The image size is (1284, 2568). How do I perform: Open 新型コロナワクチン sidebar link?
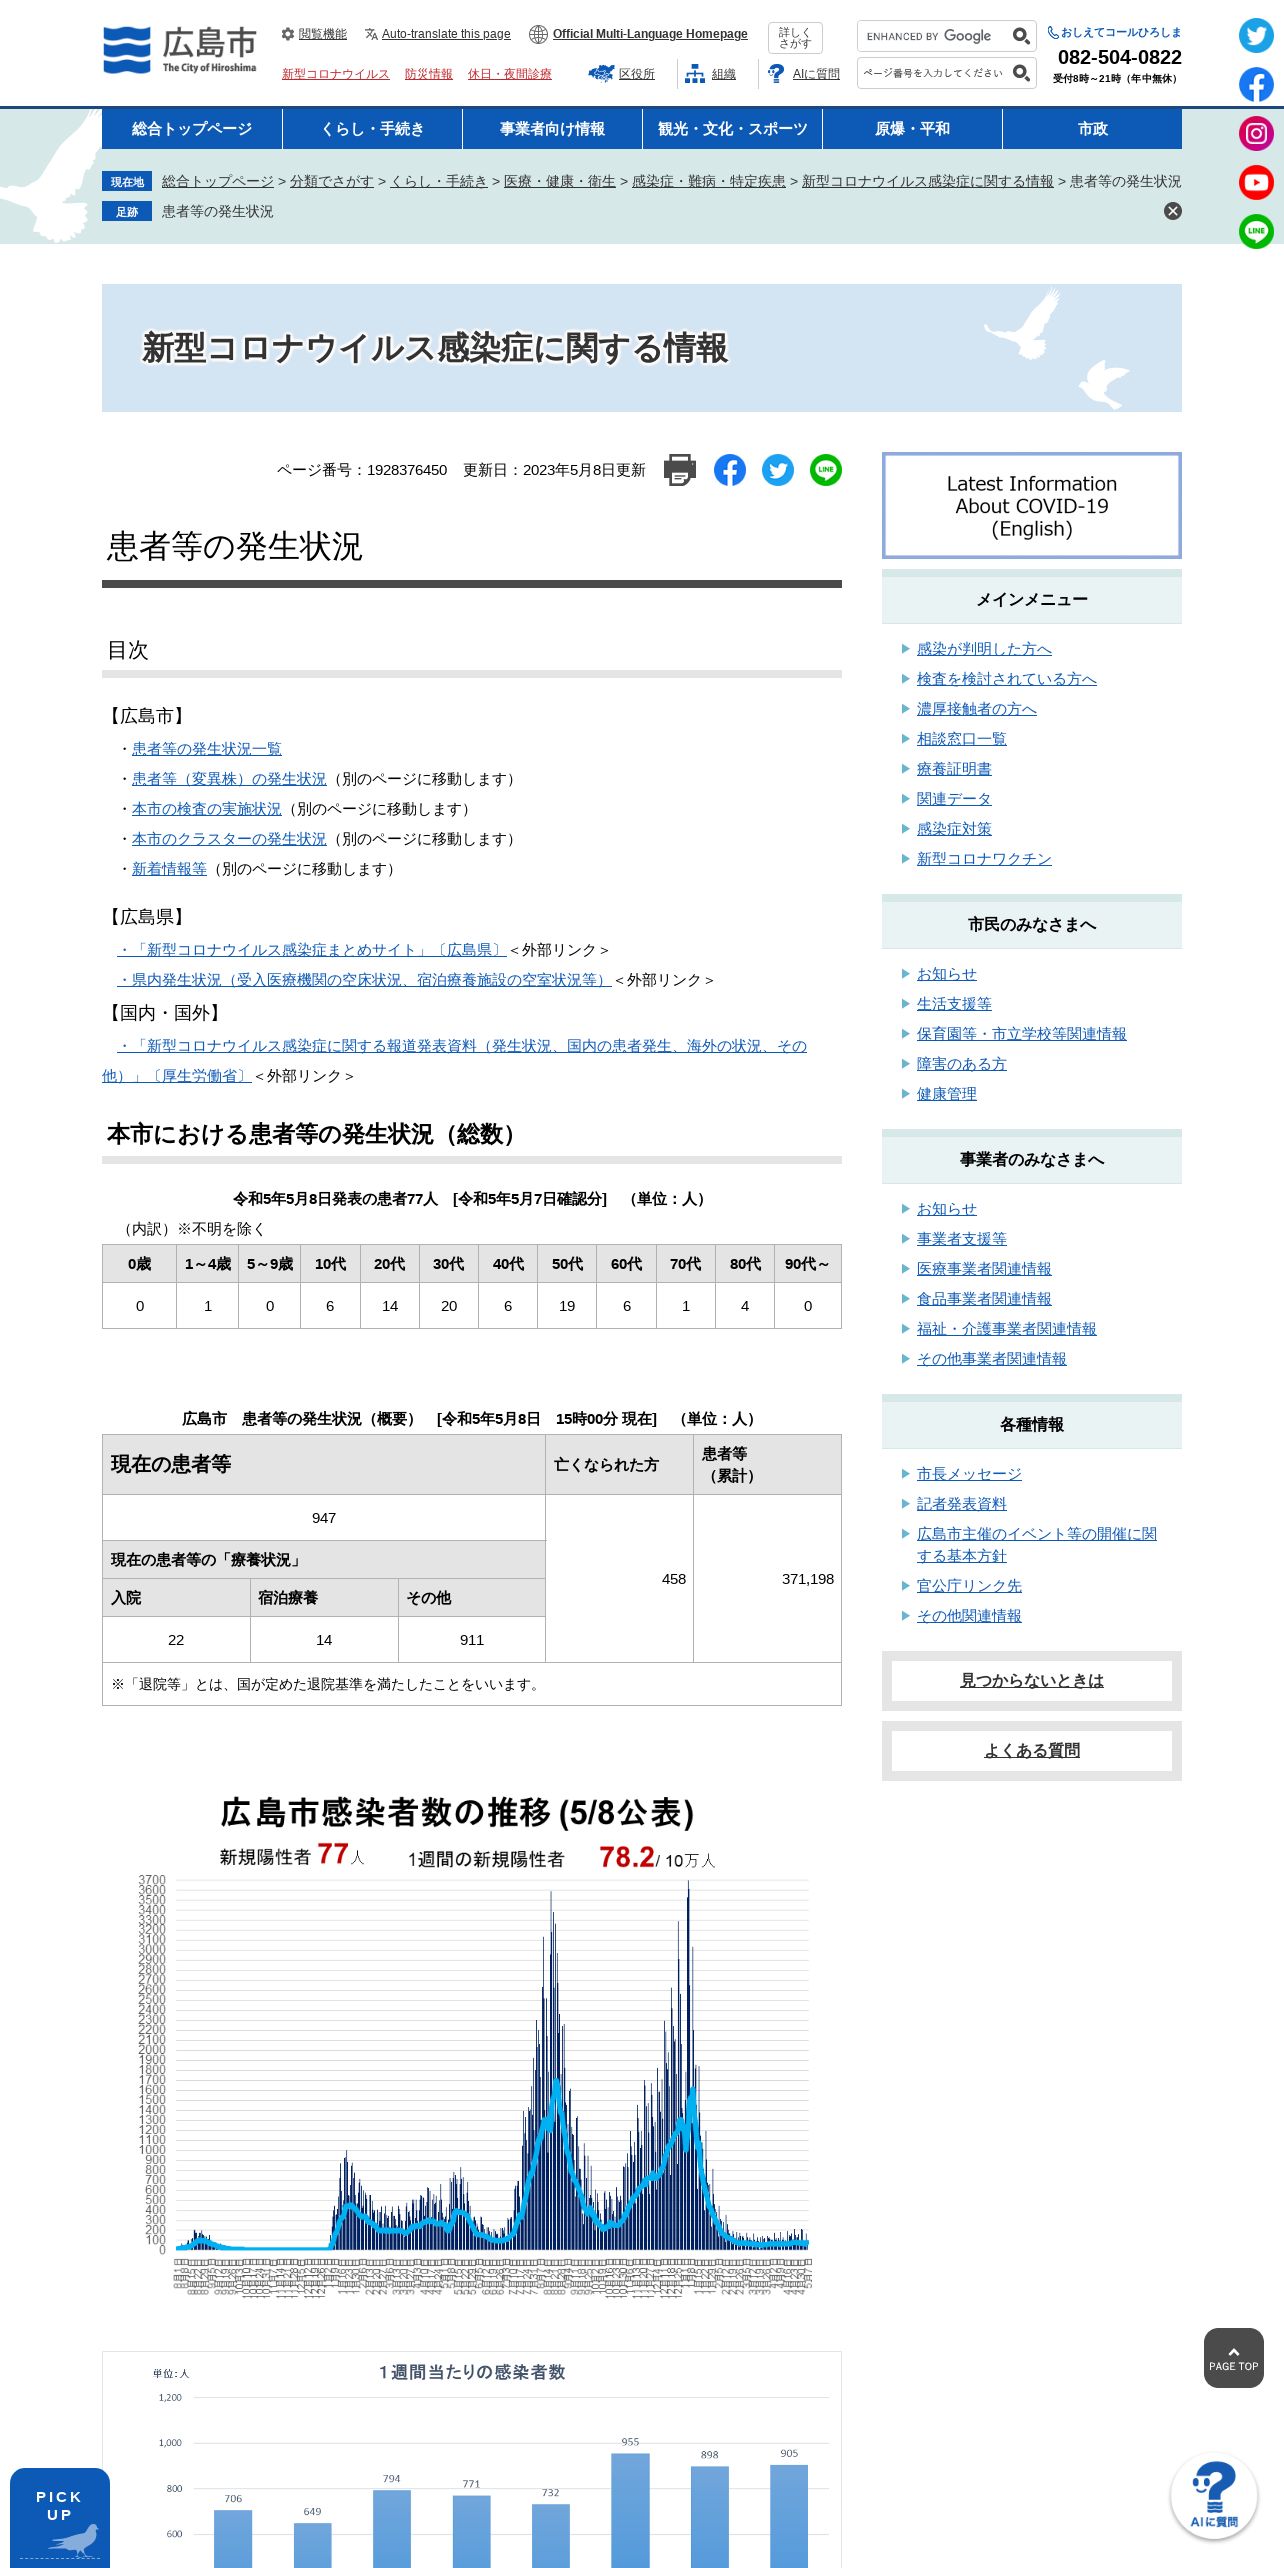[x=984, y=859]
